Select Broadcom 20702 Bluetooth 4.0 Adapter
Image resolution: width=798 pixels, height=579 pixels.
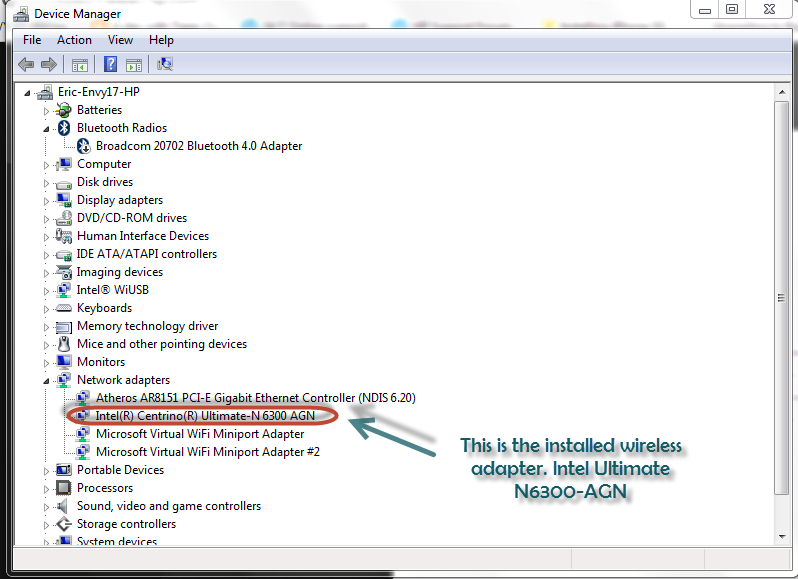[199, 146]
